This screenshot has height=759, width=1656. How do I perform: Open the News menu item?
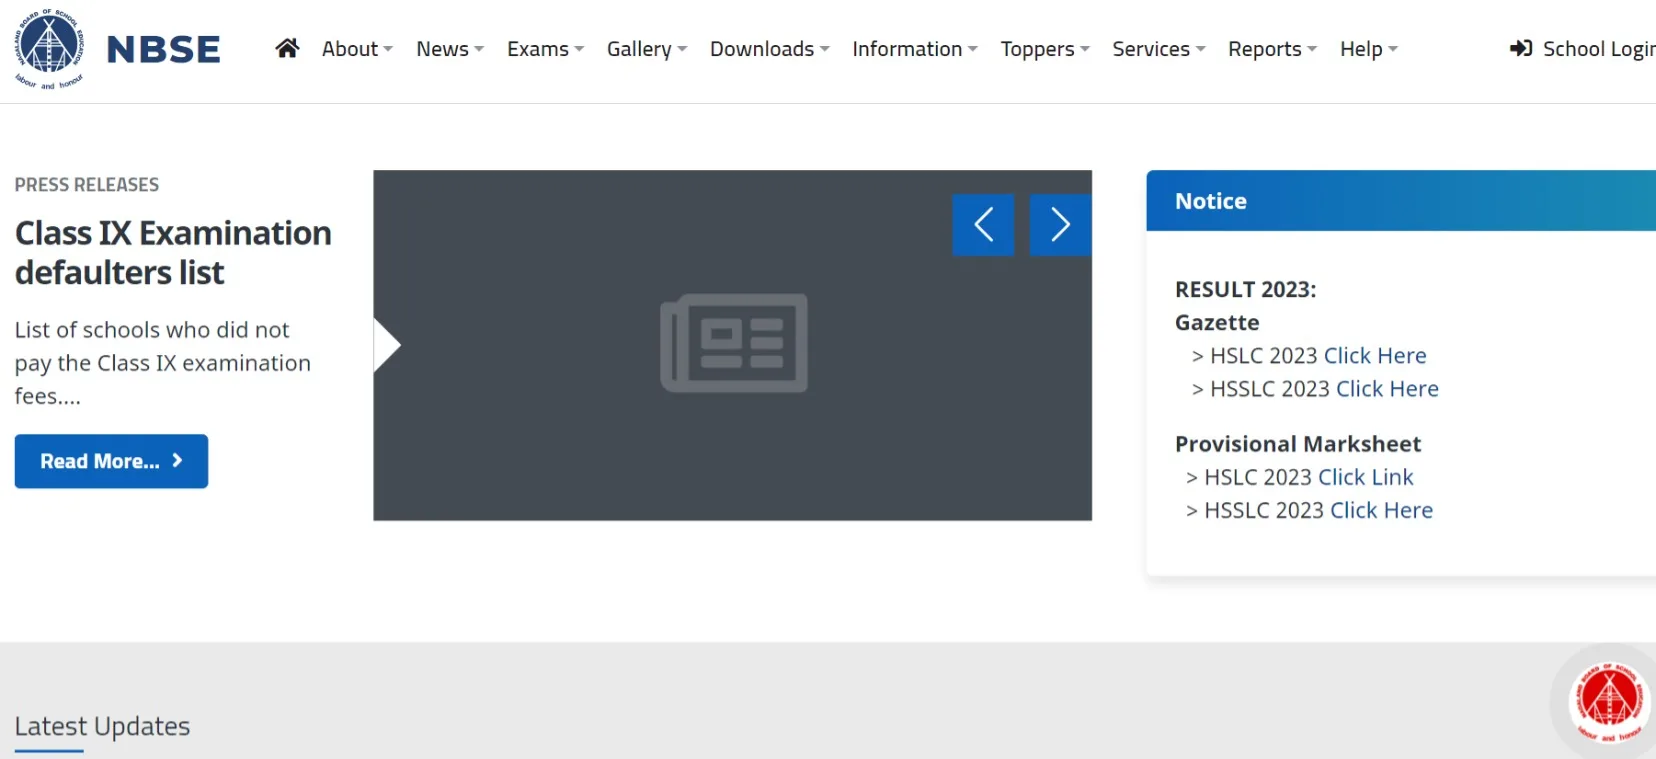tap(449, 49)
